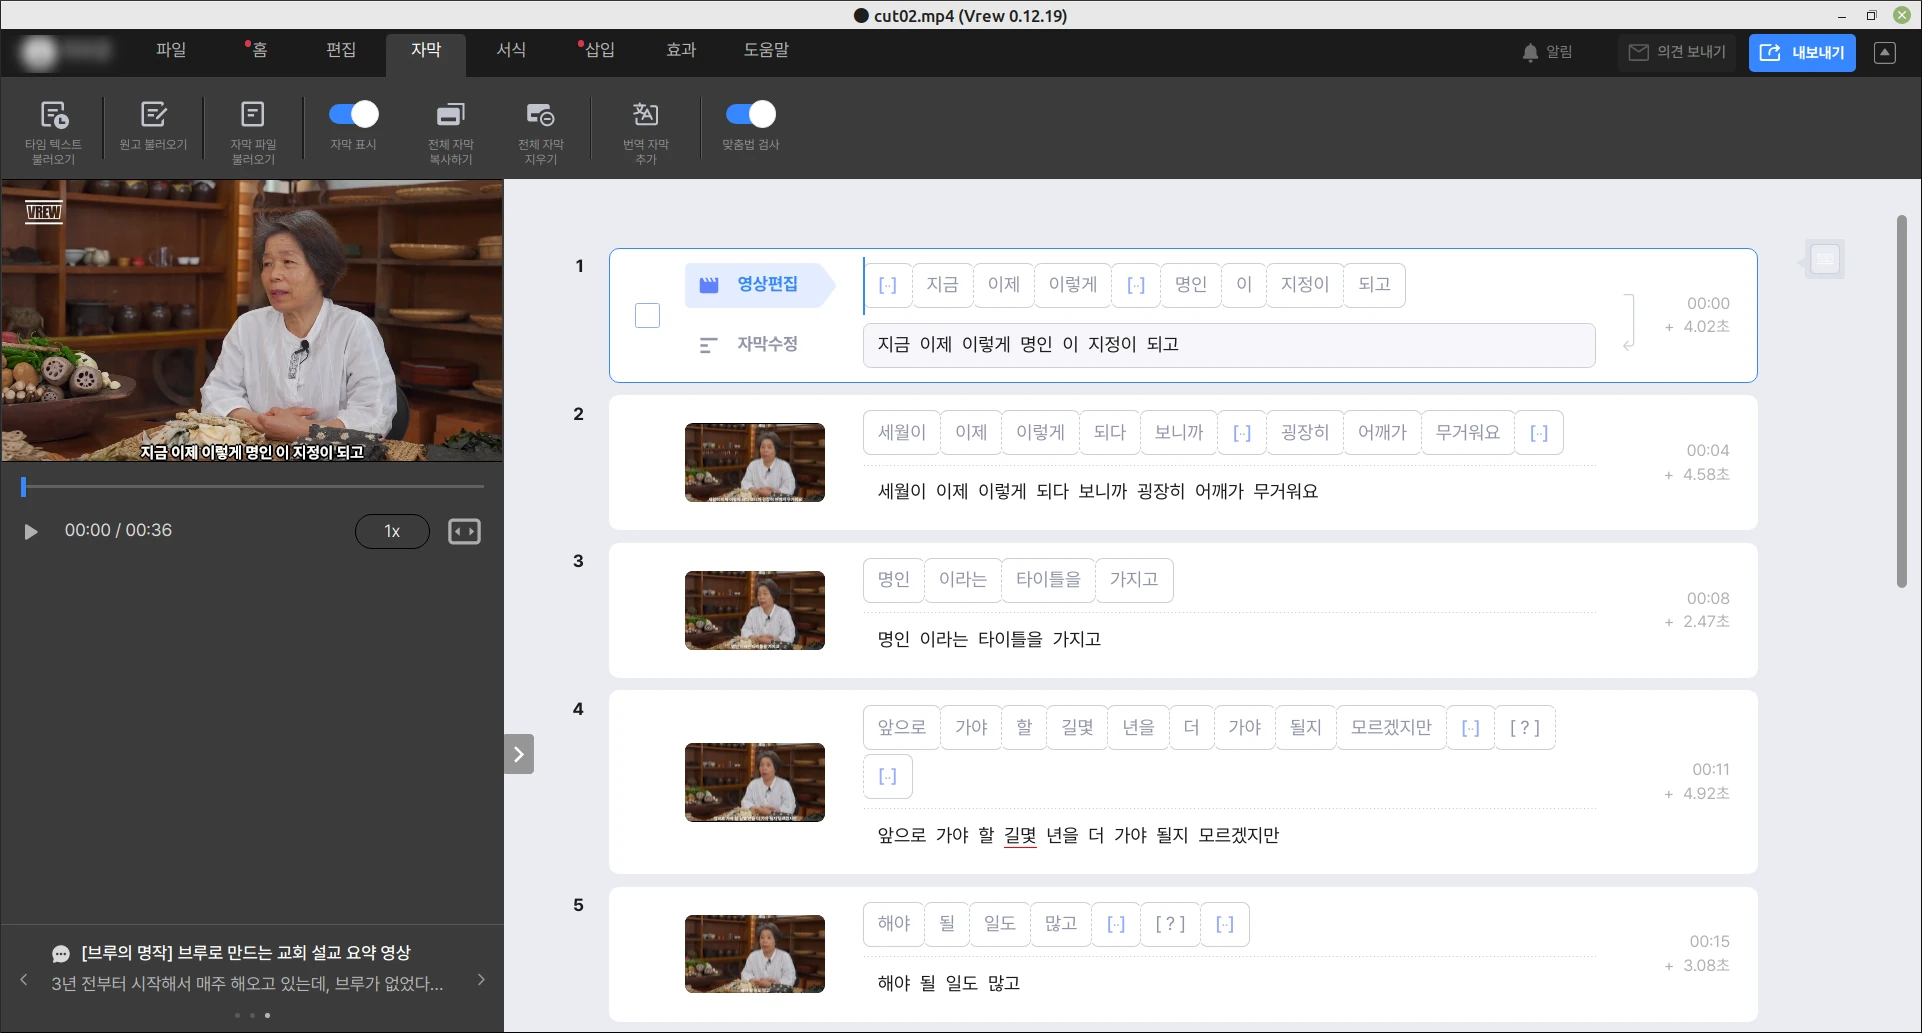The image size is (1922, 1033).
Task: Click the preview fit-width icon
Action: tap(464, 531)
